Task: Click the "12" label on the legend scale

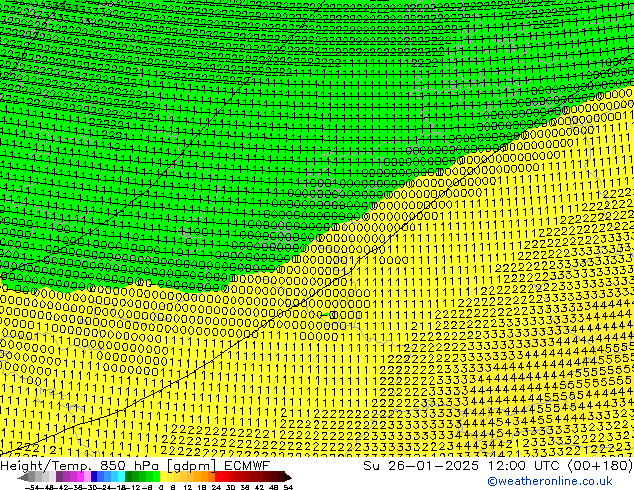Action: [x=188, y=487]
